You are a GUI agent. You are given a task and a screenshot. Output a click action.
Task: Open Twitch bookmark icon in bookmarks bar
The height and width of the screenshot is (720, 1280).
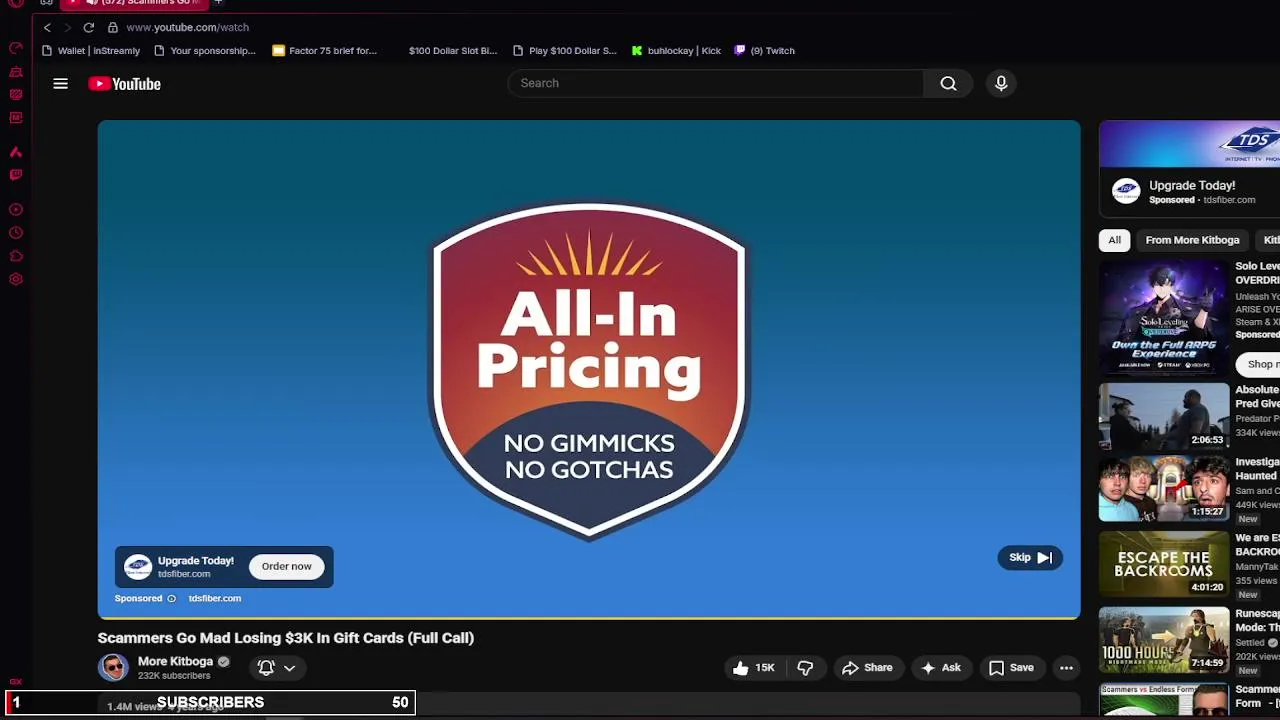(740, 50)
